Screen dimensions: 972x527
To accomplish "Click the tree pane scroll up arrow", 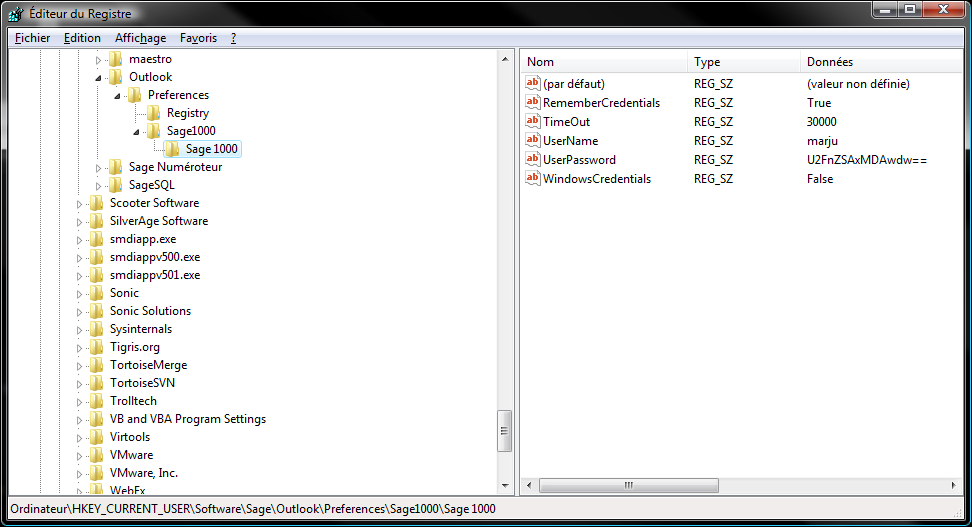I will pyautogui.click(x=505, y=59).
